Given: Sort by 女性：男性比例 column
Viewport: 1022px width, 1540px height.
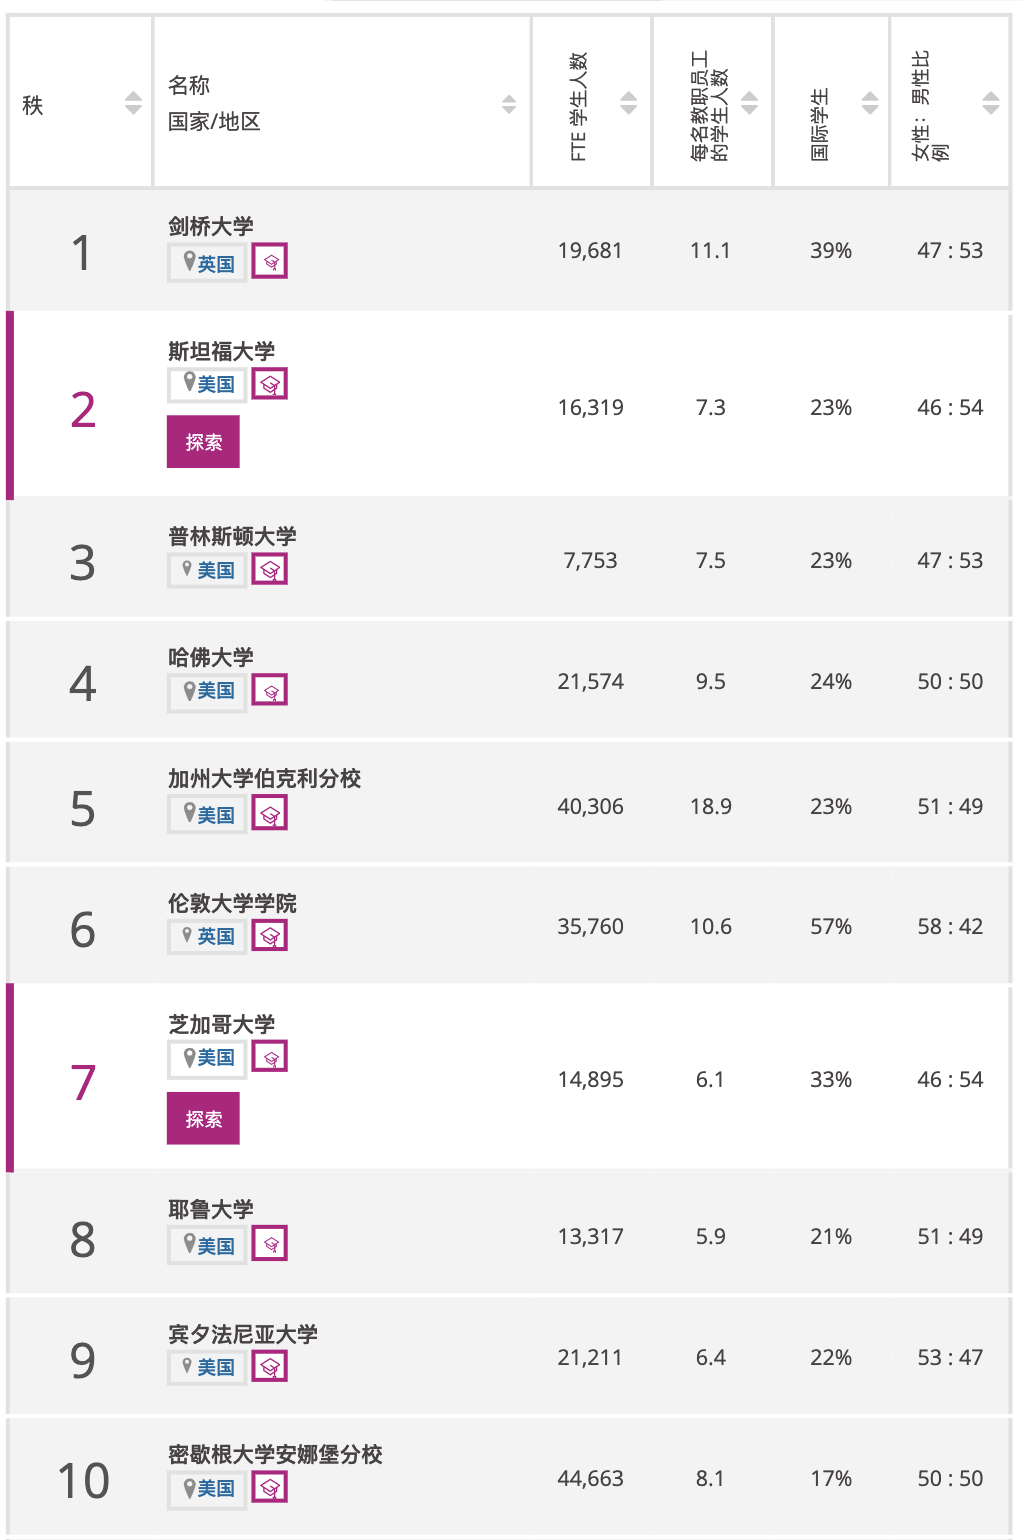Looking at the screenshot, I should (991, 103).
